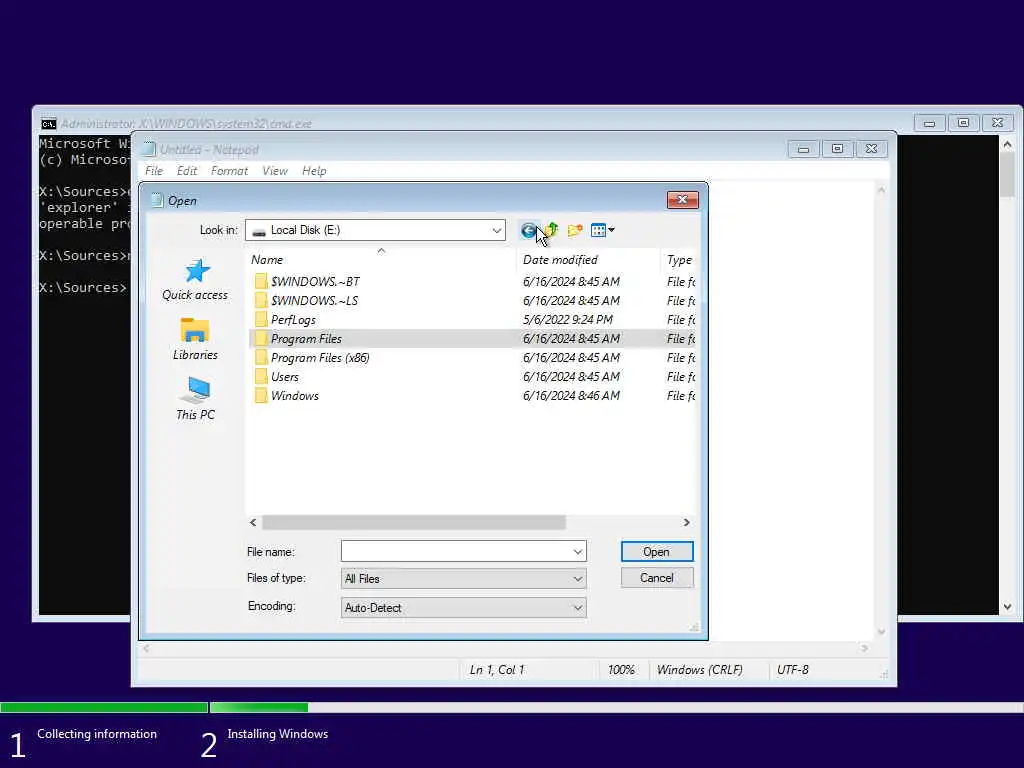The image size is (1024, 768).
Task: Click Ln 1, Col 1 in Notepad status bar
Action: pyautogui.click(x=497, y=670)
